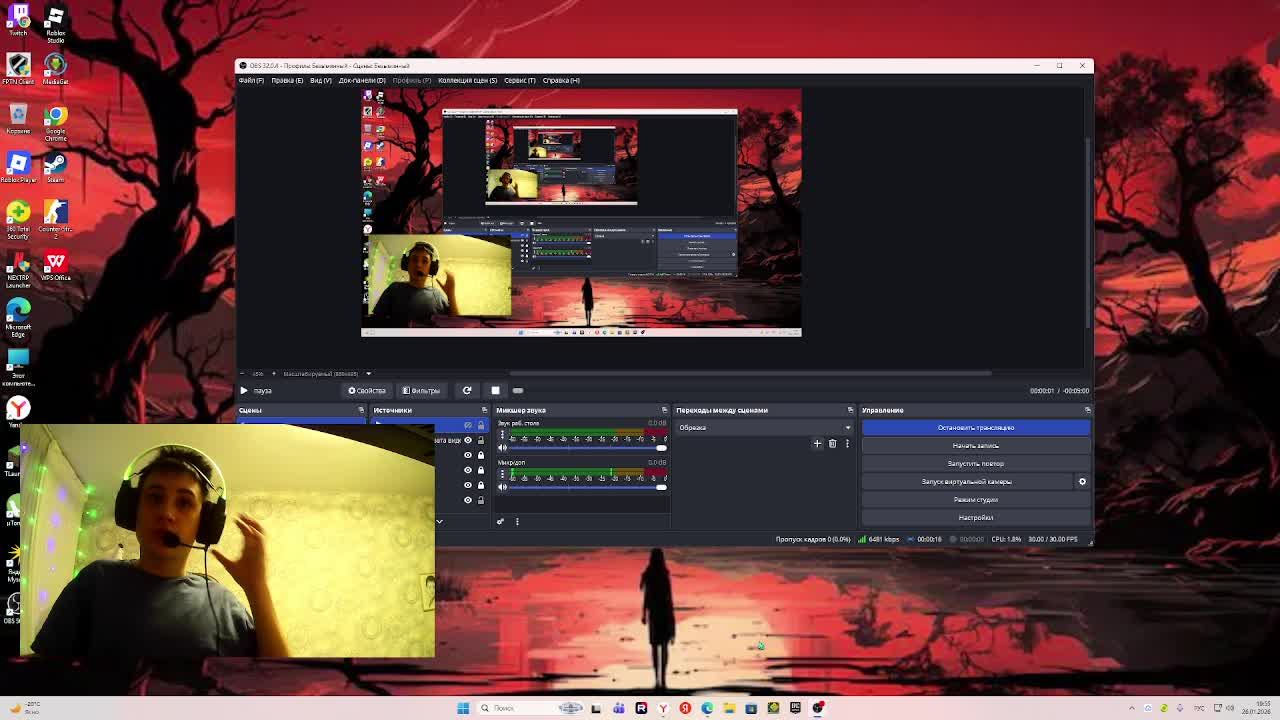
Task: Adjust the Desktop Audio volume slider
Action: click(588, 447)
